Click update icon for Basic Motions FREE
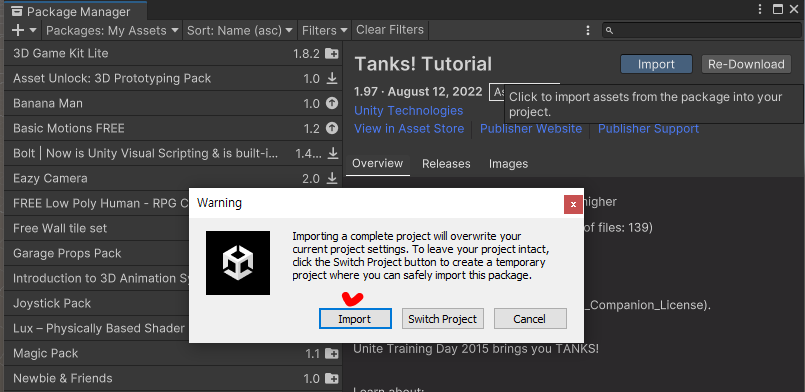Image resolution: width=805 pixels, height=392 pixels. 332,128
